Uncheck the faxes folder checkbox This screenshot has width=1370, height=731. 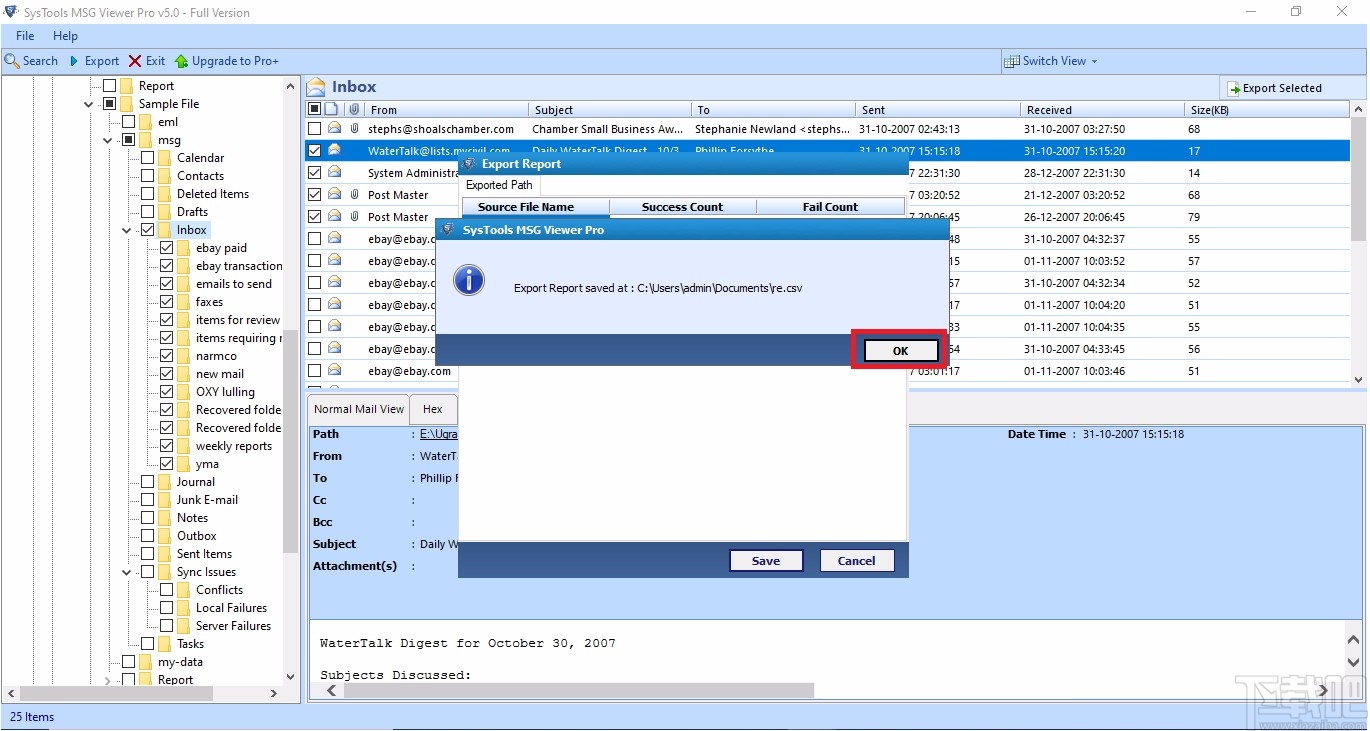pyautogui.click(x=167, y=302)
